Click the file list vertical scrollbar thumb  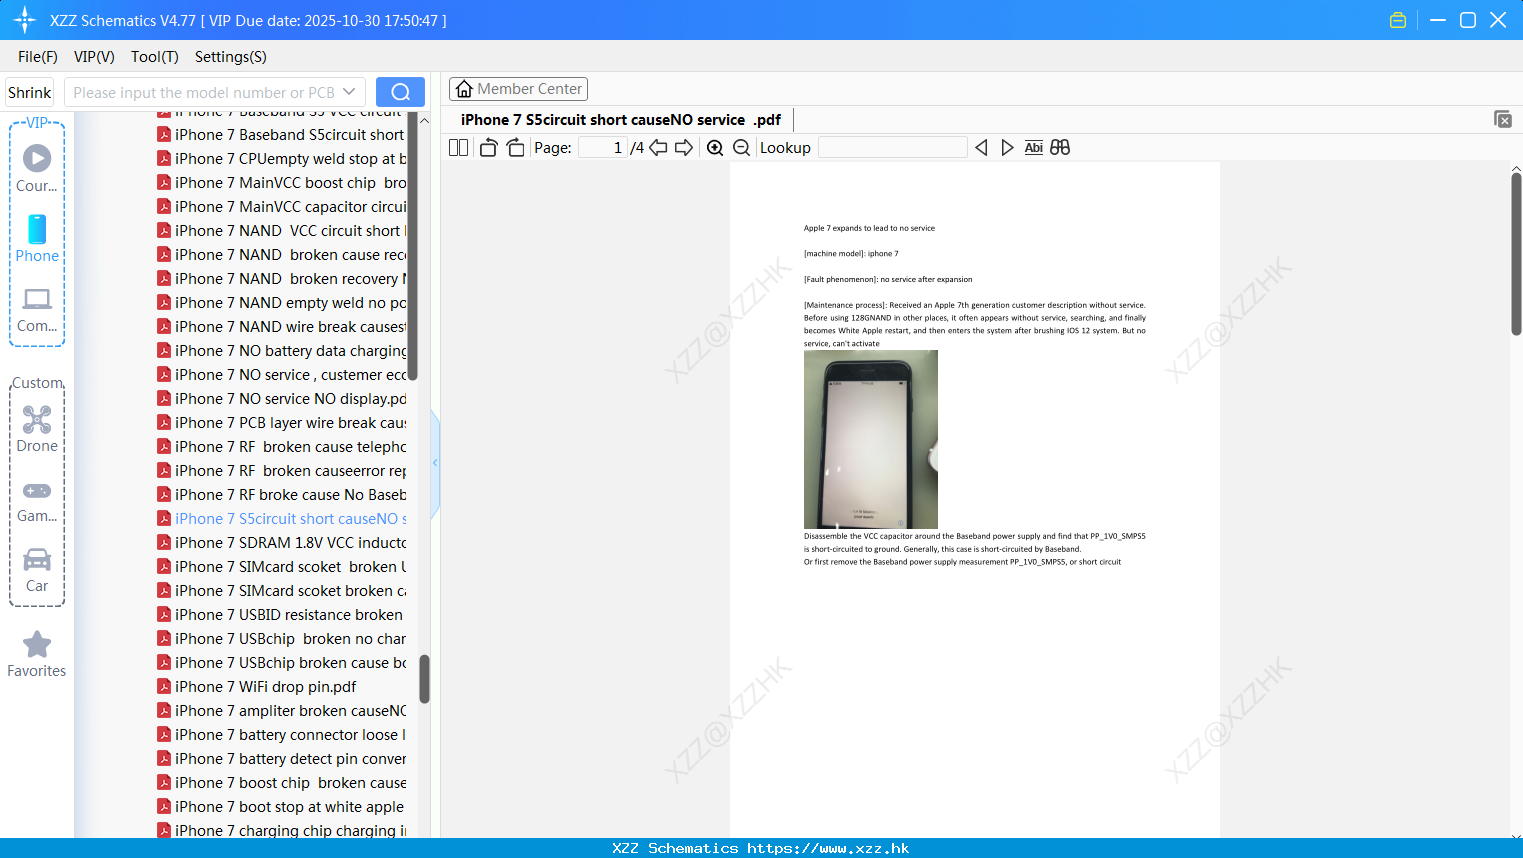(x=424, y=679)
